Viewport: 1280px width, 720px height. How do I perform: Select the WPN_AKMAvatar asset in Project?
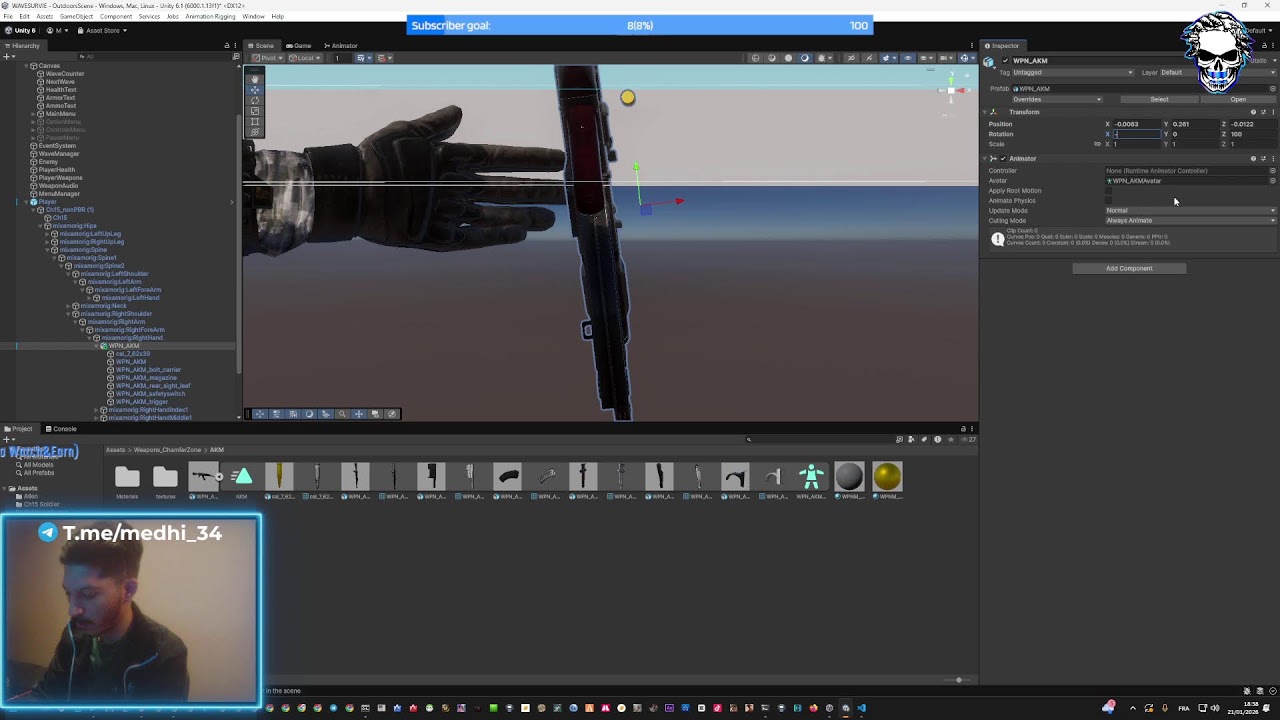(811, 481)
